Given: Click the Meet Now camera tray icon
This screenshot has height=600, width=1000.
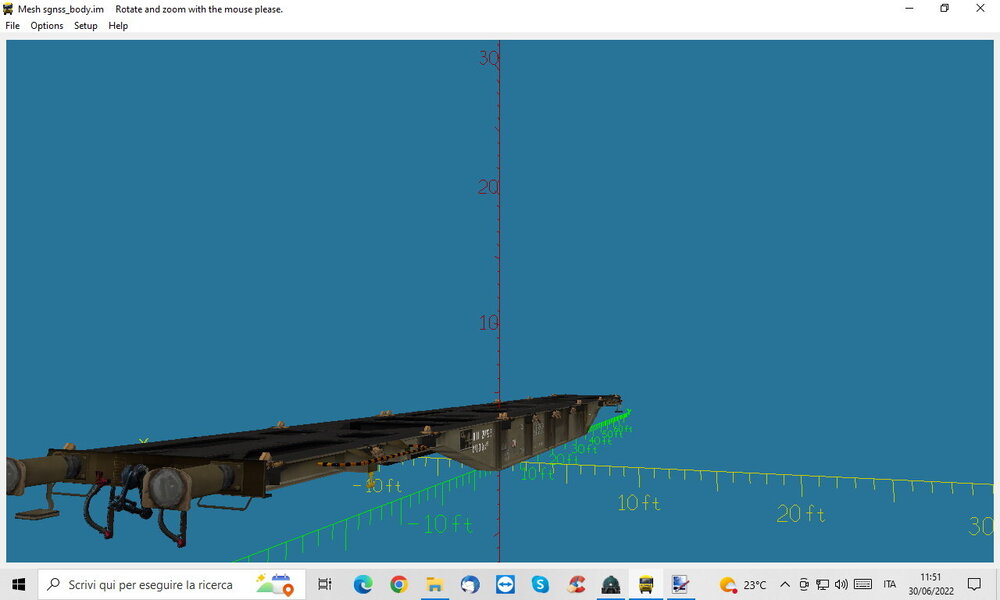Looking at the screenshot, I should [x=804, y=584].
